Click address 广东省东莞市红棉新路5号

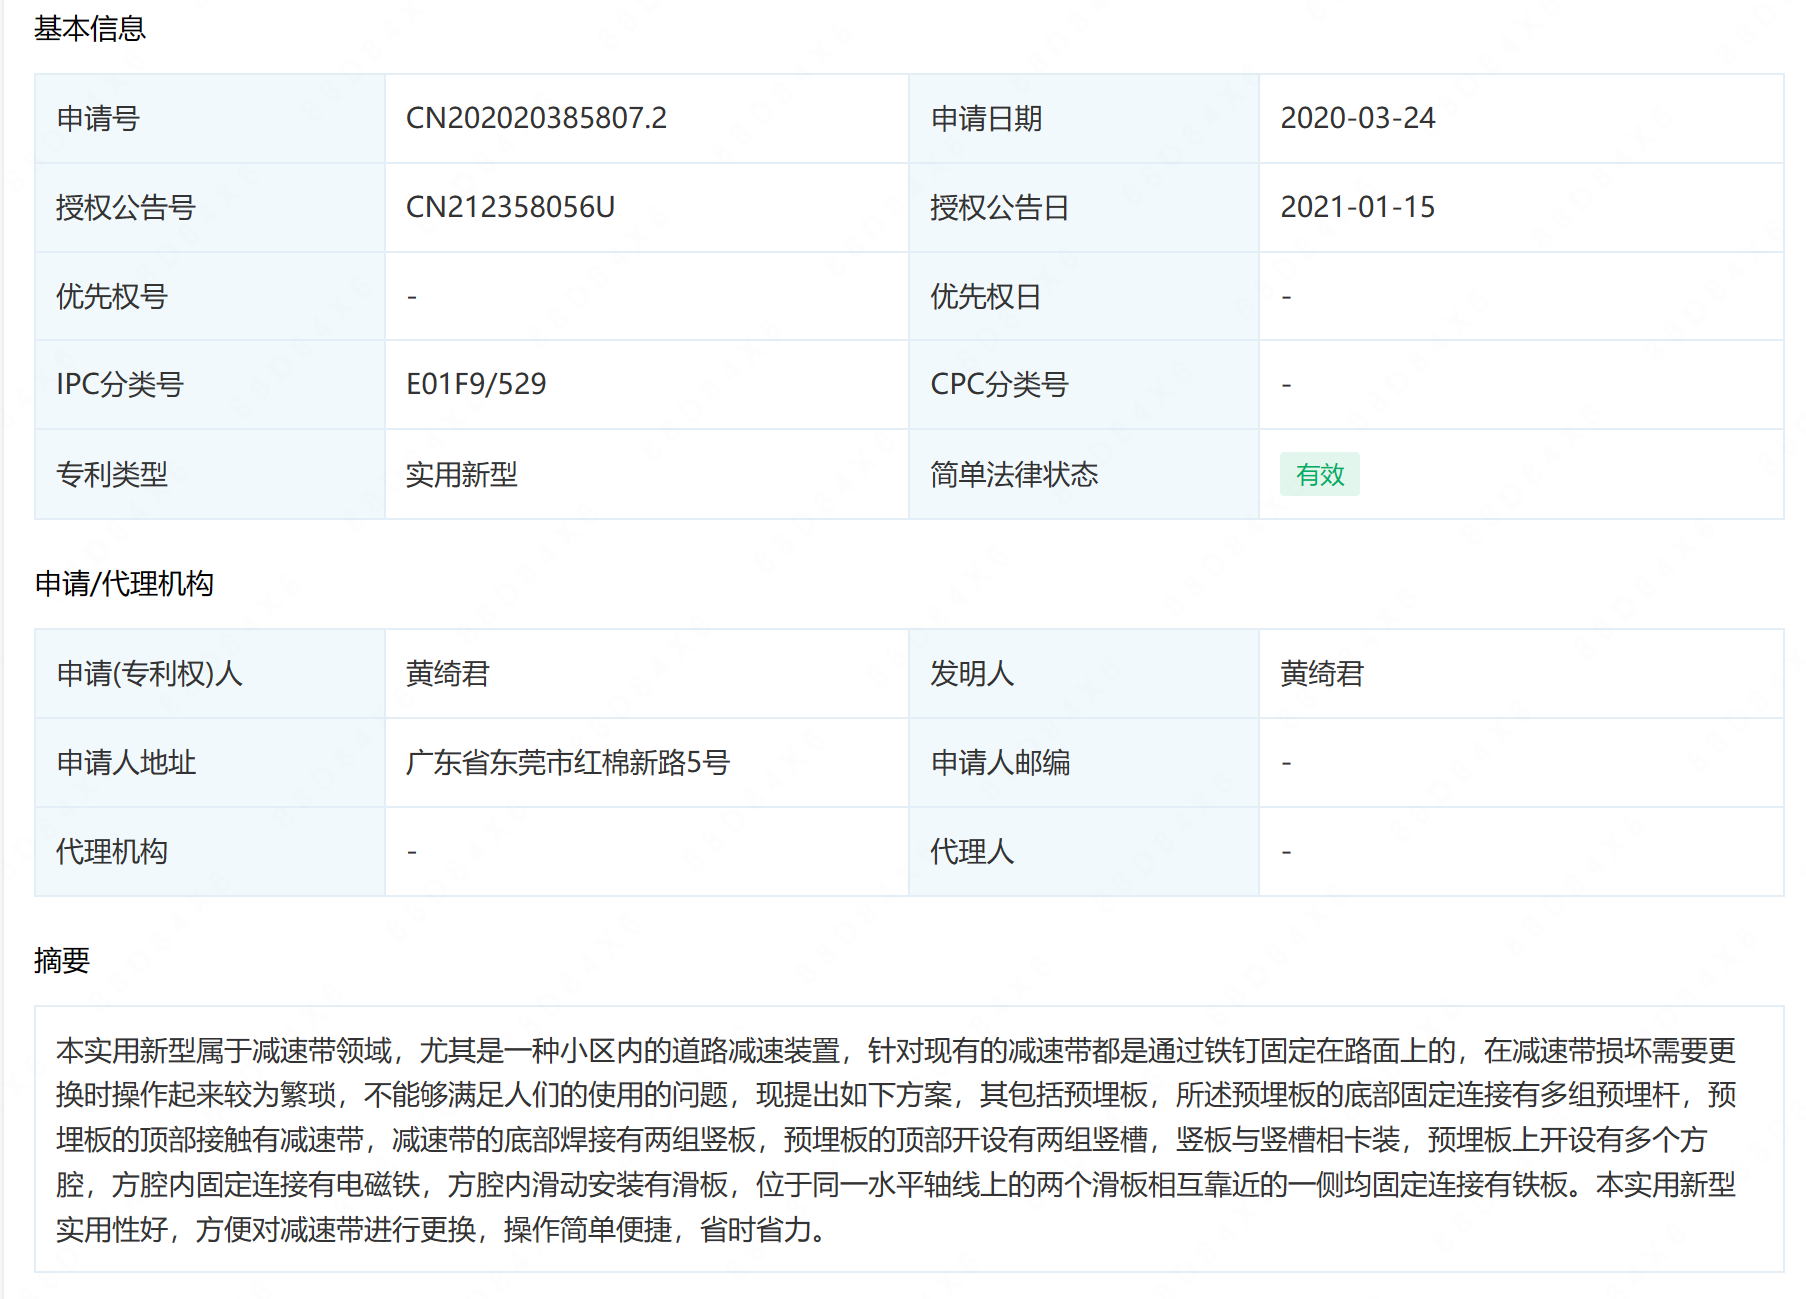point(568,762)
